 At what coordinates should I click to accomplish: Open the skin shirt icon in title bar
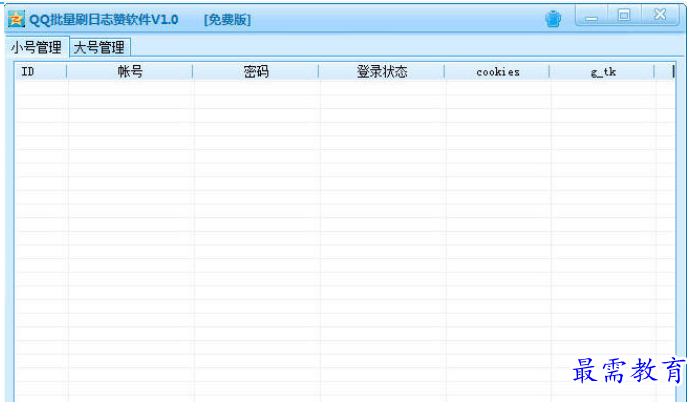click(x=553, y=19)
